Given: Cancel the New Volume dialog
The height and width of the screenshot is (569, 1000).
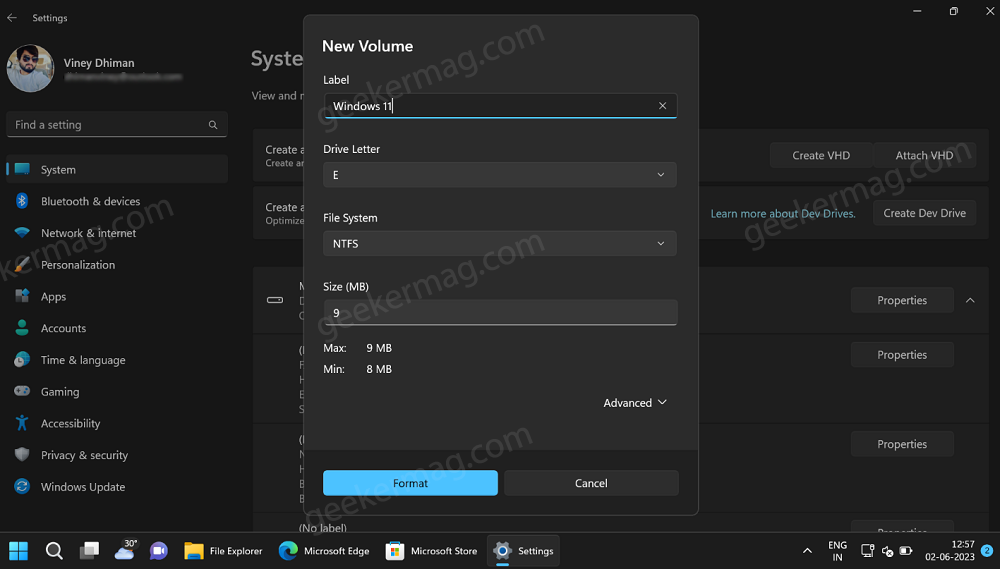Looking at the screenshot, I should [x=591, y=483].
